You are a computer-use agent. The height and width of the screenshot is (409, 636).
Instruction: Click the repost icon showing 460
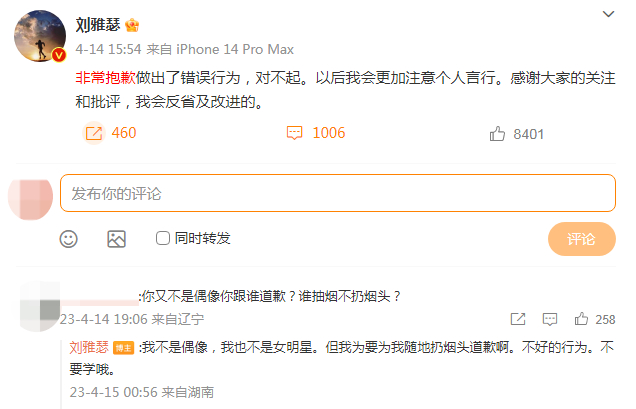tap(94, 133)
